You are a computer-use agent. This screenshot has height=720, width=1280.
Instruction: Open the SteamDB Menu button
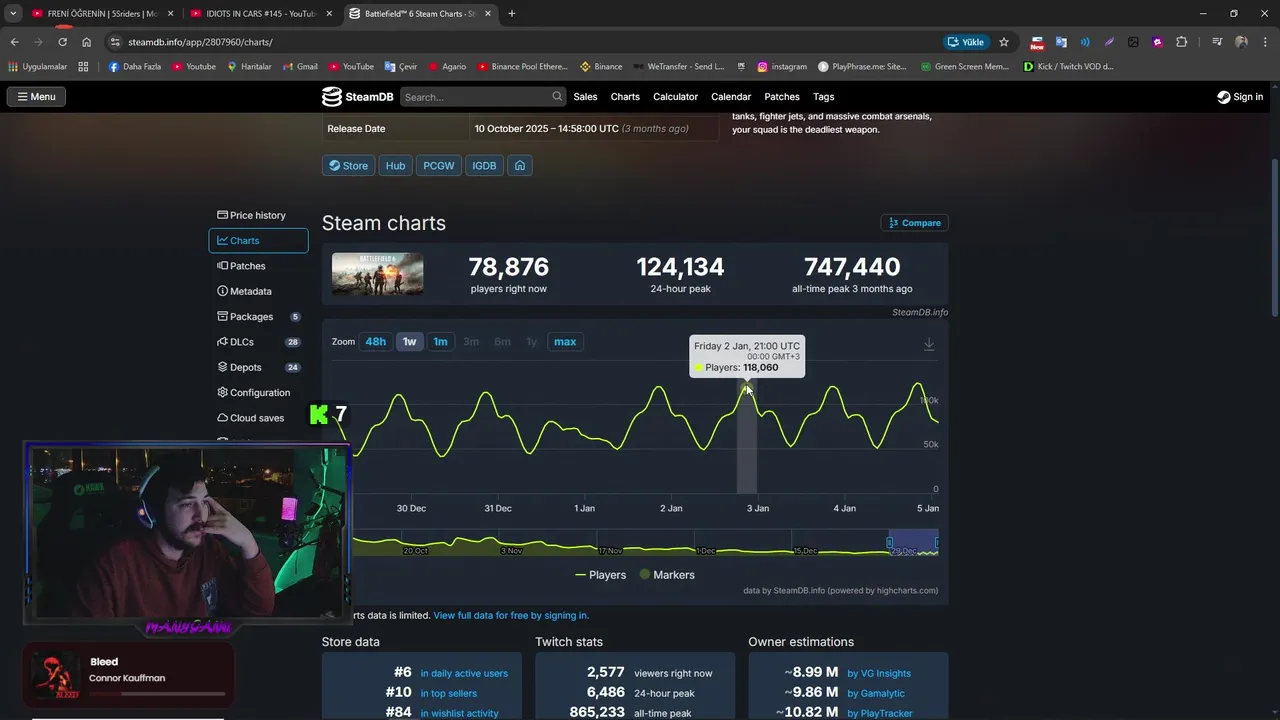click(x=36, y=97)
